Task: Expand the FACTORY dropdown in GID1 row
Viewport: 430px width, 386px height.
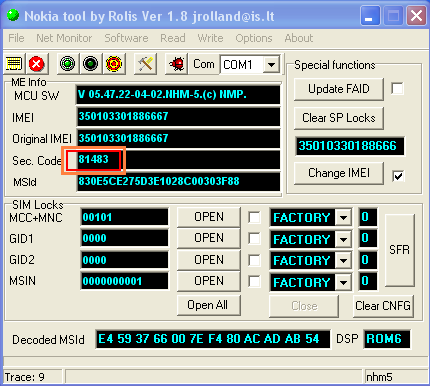Action: (x=343, y=239)
